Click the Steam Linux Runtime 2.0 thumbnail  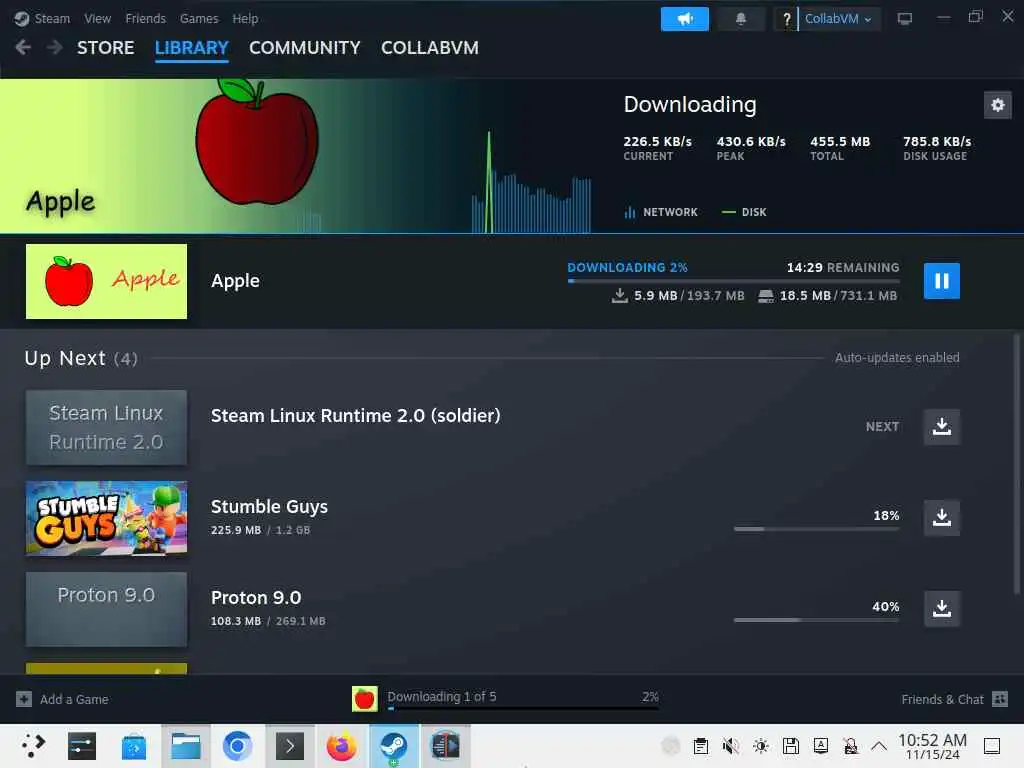point(106,427)
